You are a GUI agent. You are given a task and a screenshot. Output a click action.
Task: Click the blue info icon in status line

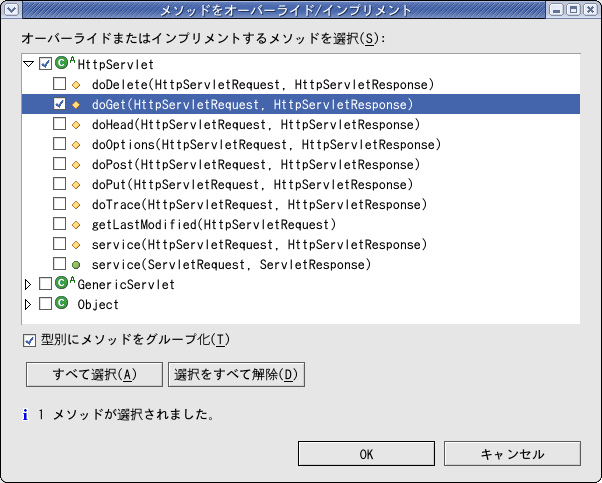25,415
